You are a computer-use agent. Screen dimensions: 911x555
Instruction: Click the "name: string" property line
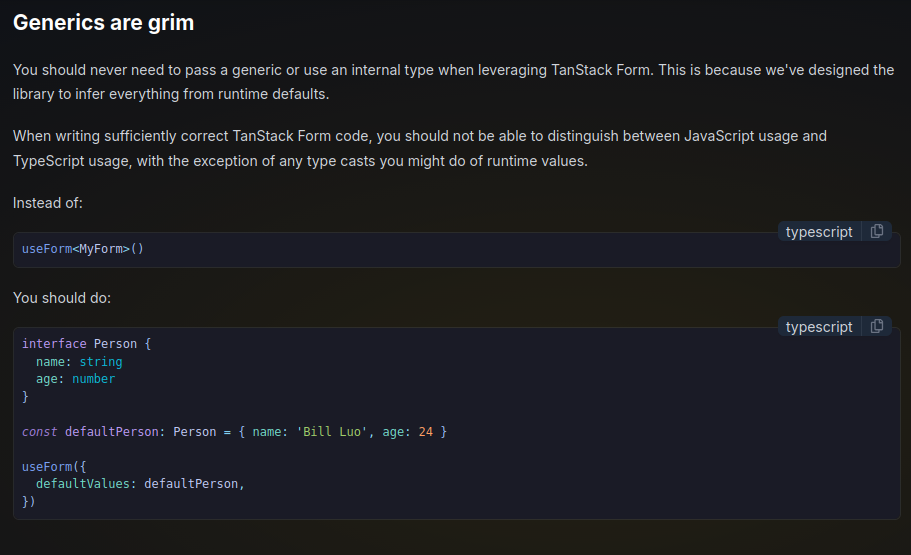point(79,362)
